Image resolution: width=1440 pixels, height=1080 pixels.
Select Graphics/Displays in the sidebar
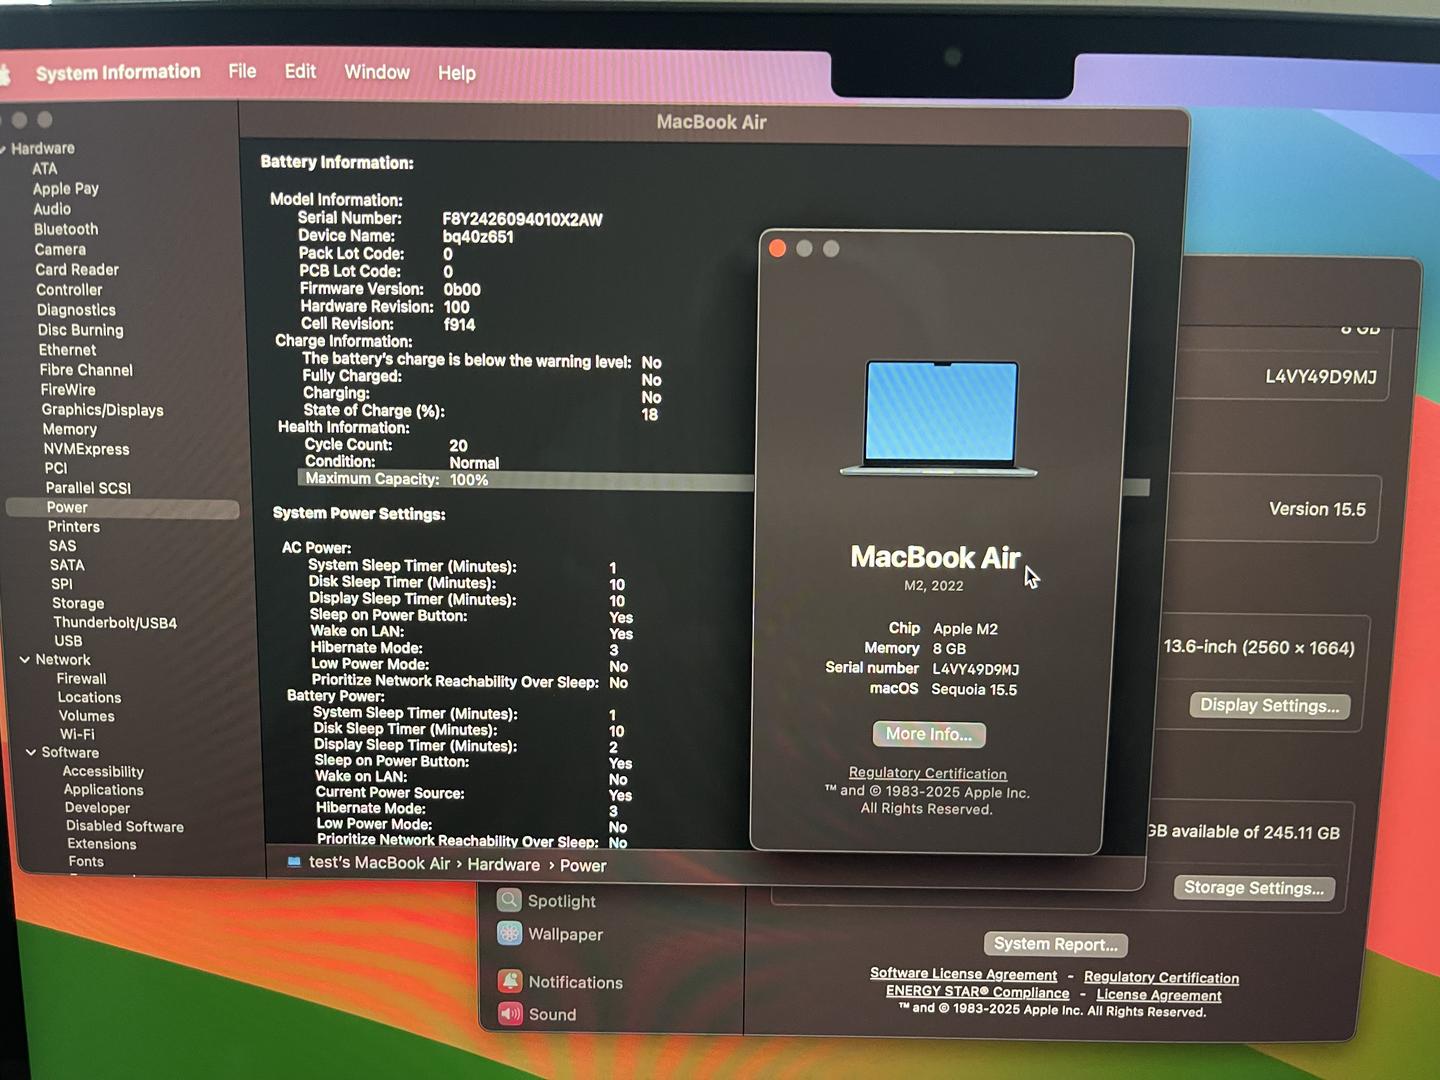click(x=102, y=410)
